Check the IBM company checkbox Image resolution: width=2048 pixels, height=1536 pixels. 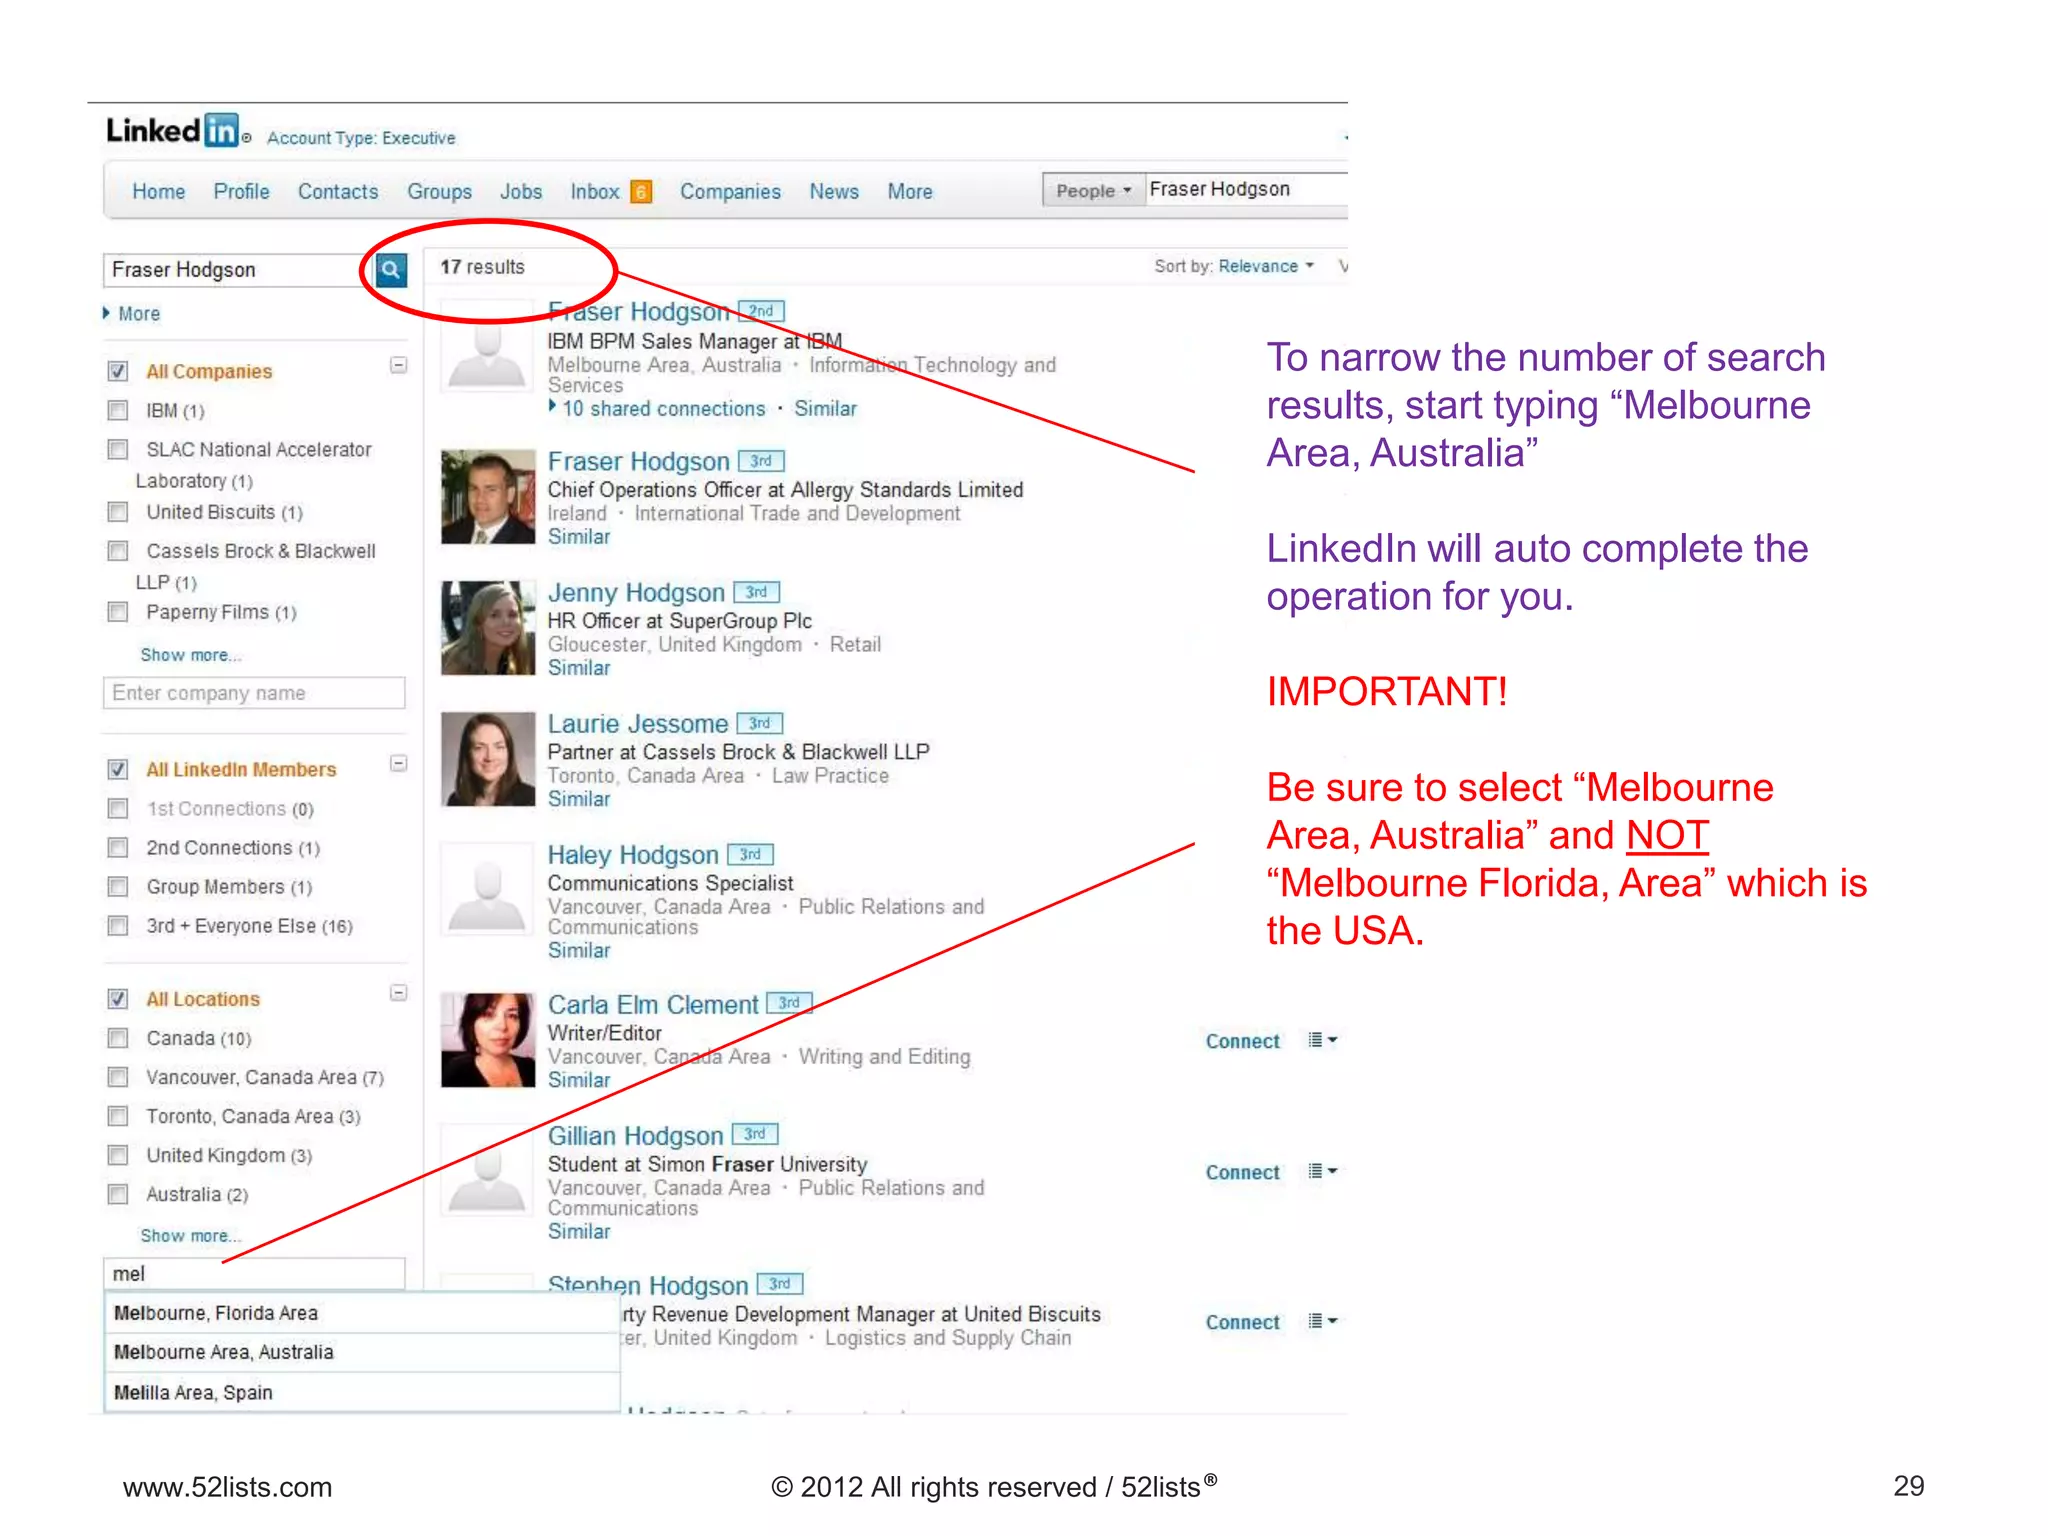pos(118,410)
